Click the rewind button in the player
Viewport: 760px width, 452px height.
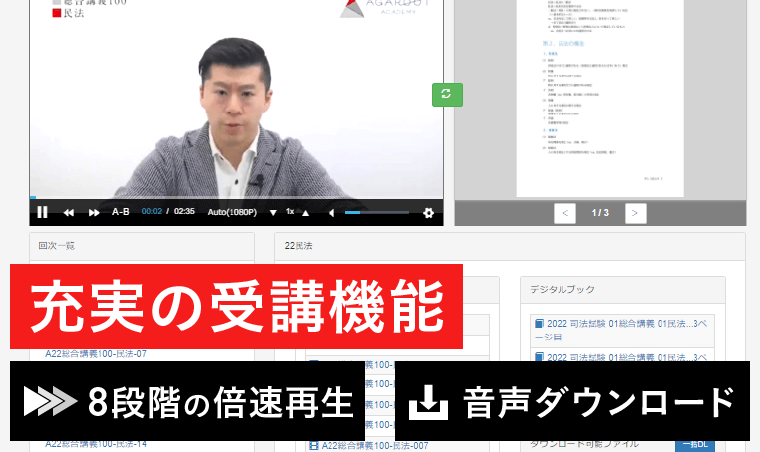pyautogui.click(x=69, y=212)
